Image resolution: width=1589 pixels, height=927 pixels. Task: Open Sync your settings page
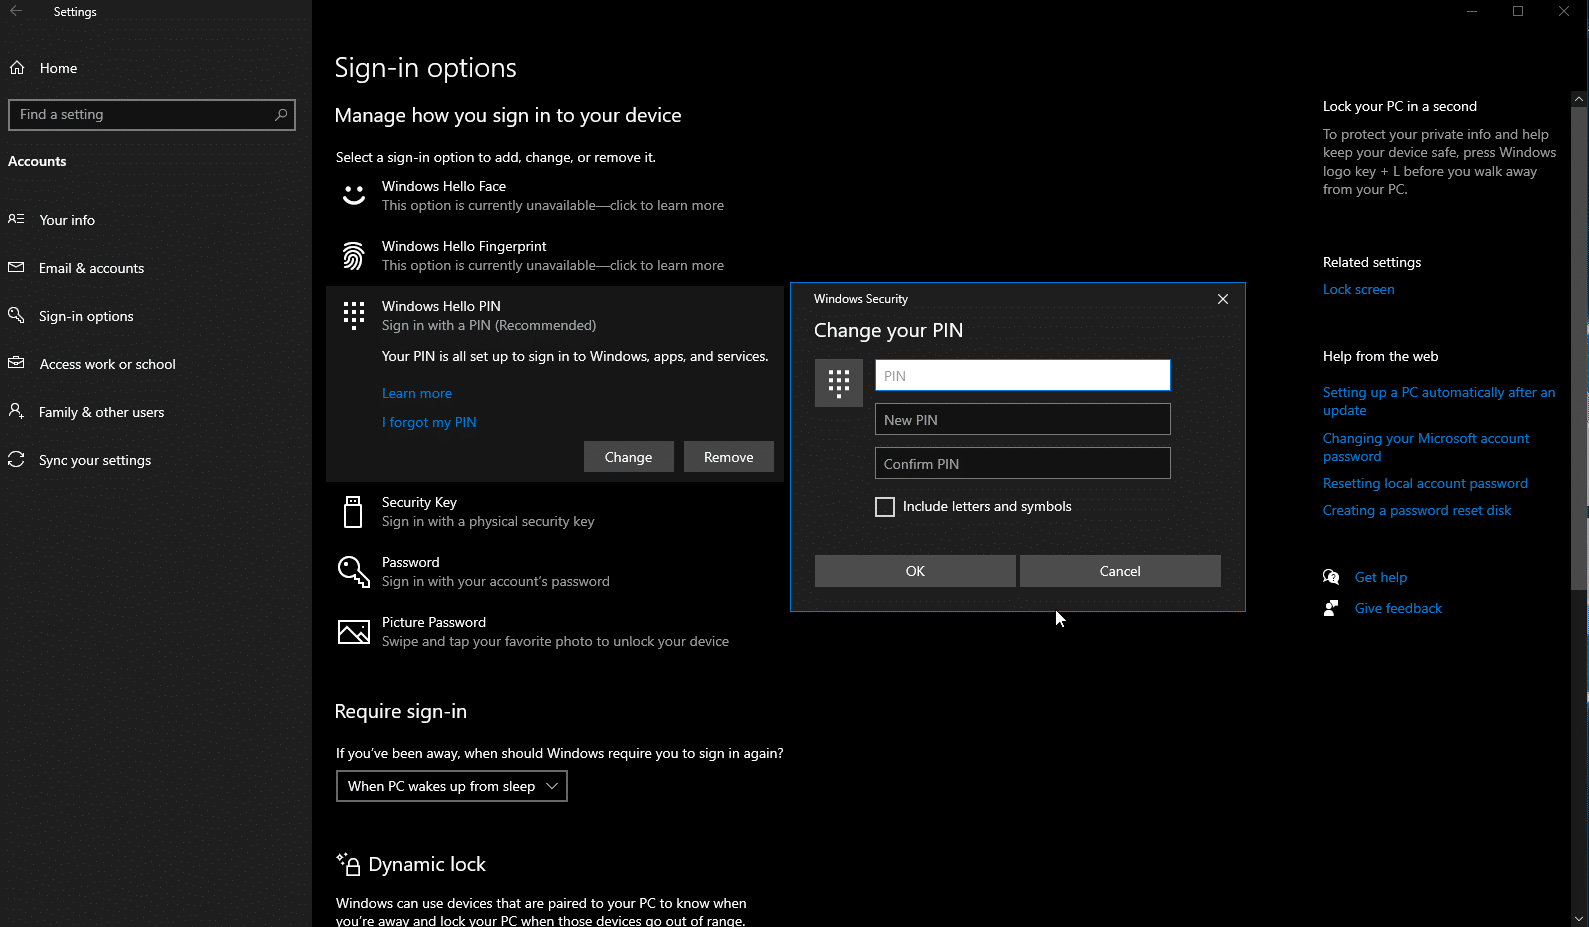click(x=95, y=460)
